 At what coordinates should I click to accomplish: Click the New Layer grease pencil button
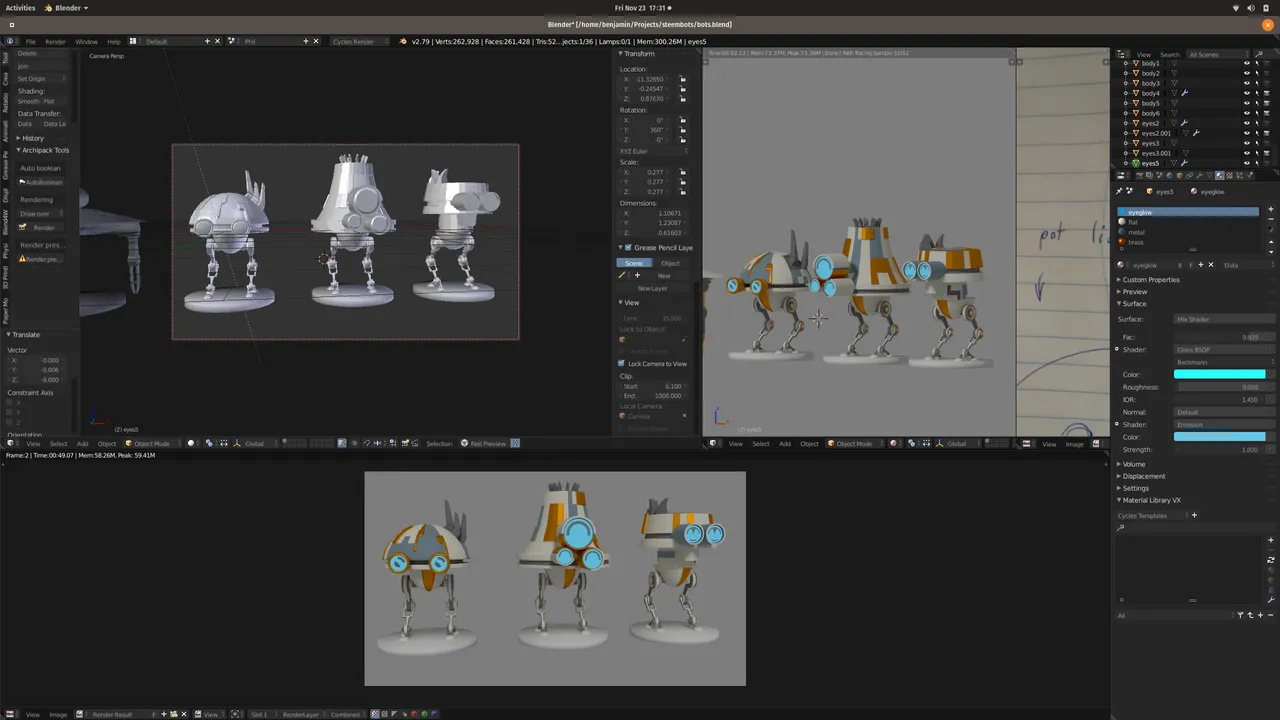[x=652, y=288]
